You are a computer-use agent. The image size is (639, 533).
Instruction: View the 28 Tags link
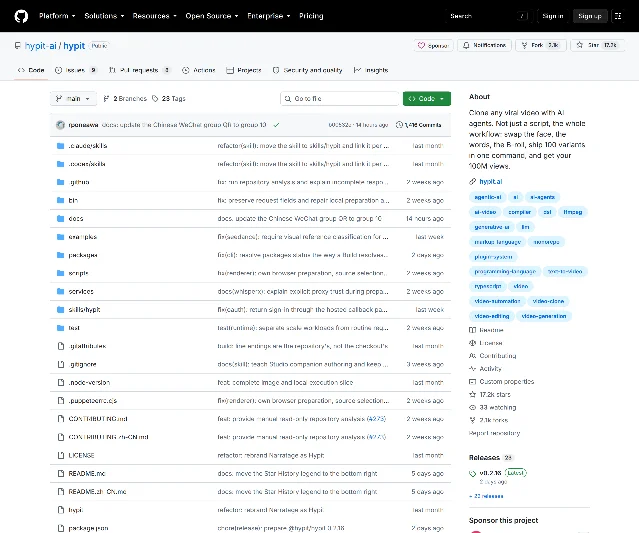pos(169,99)
